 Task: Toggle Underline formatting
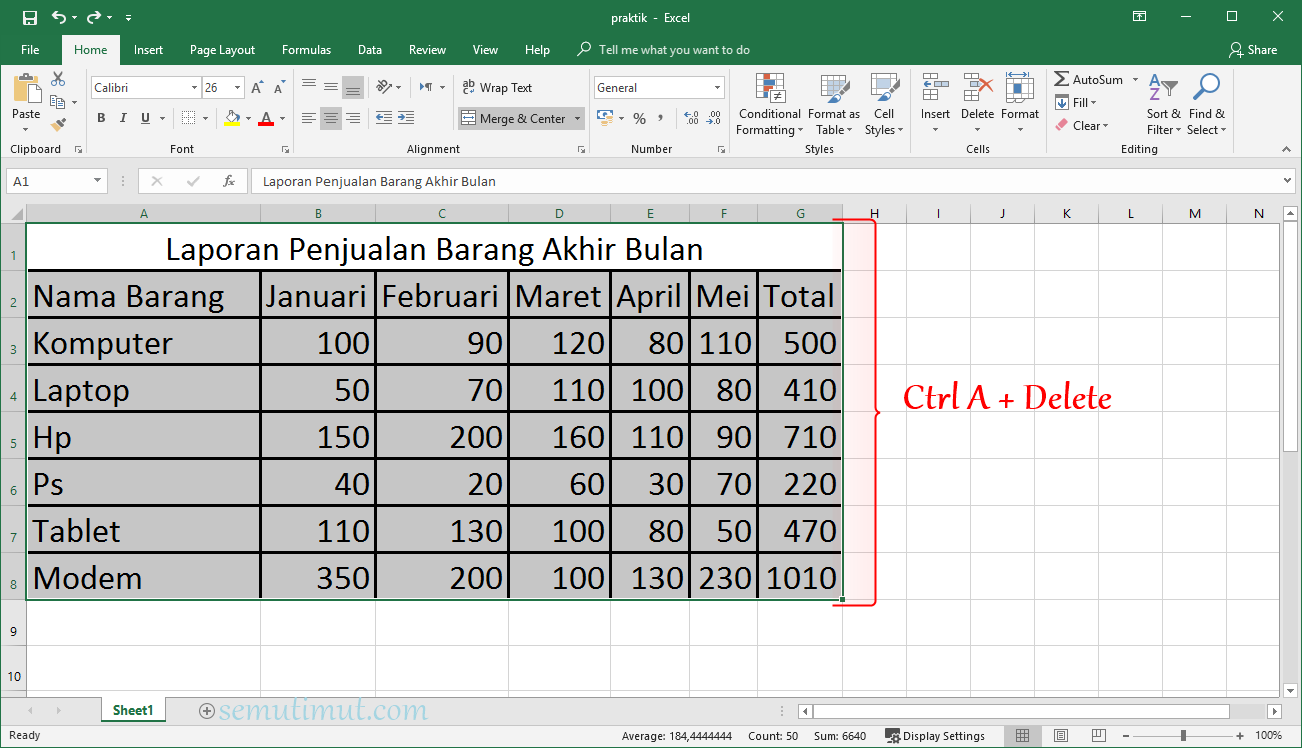[146, 118]
